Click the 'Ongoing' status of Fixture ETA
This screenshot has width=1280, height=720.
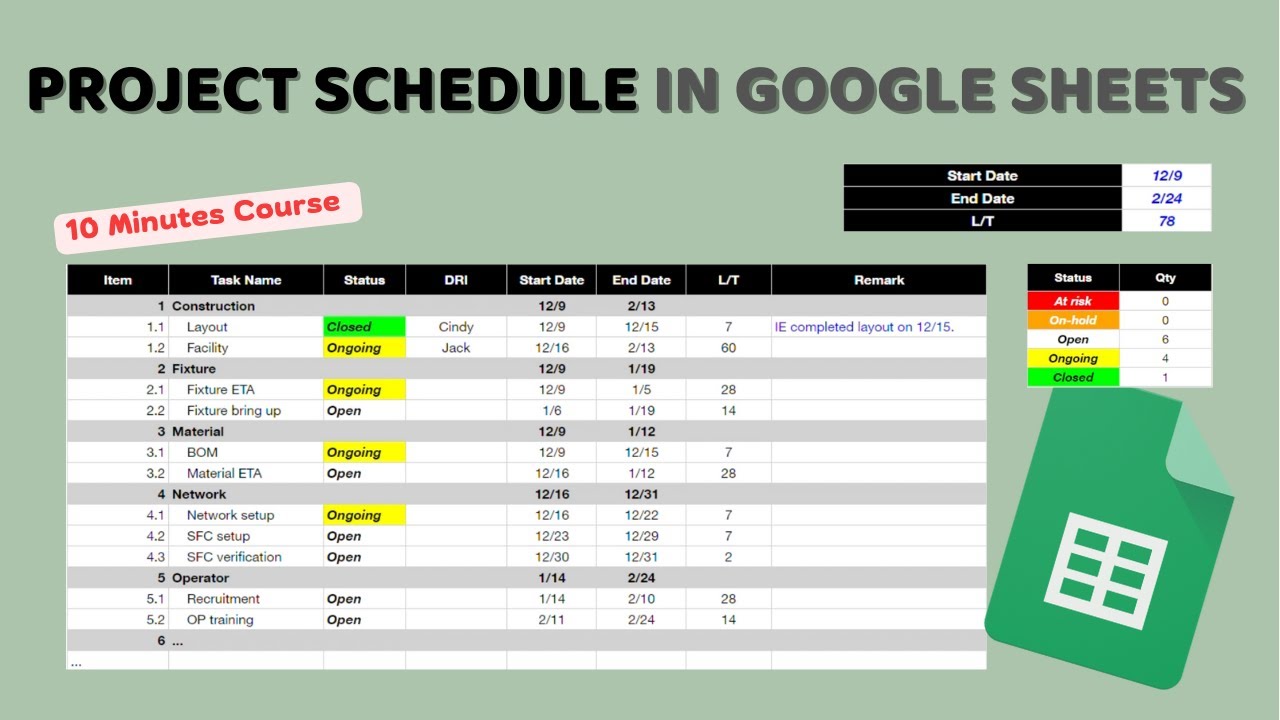pyautogui.click(x=365, y=390)
